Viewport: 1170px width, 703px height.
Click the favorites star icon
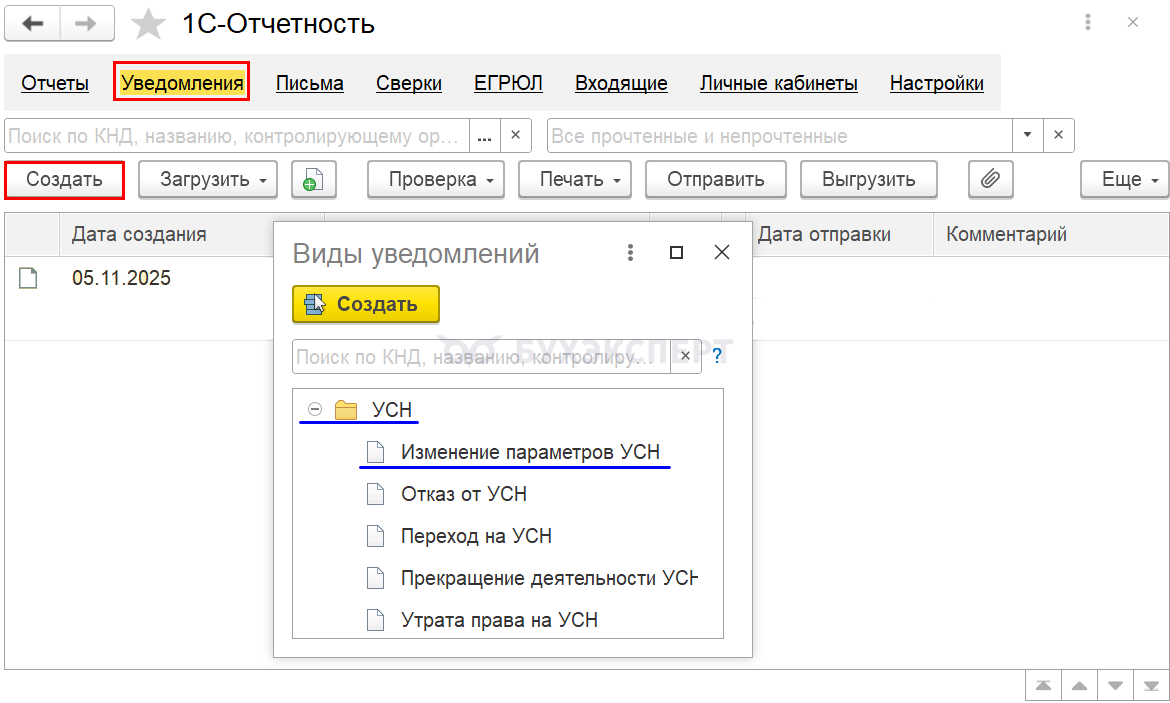click(149, 24)
